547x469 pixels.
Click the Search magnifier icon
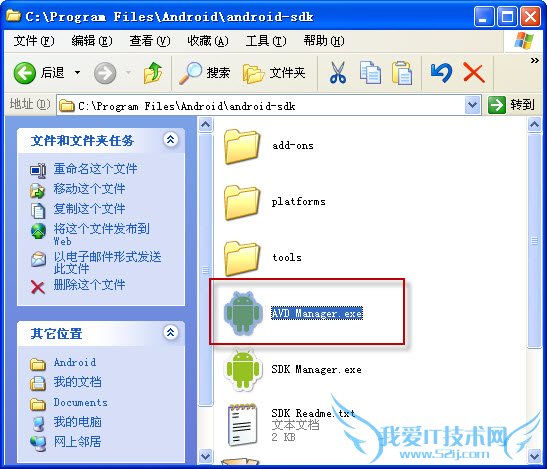coord(190,73)
